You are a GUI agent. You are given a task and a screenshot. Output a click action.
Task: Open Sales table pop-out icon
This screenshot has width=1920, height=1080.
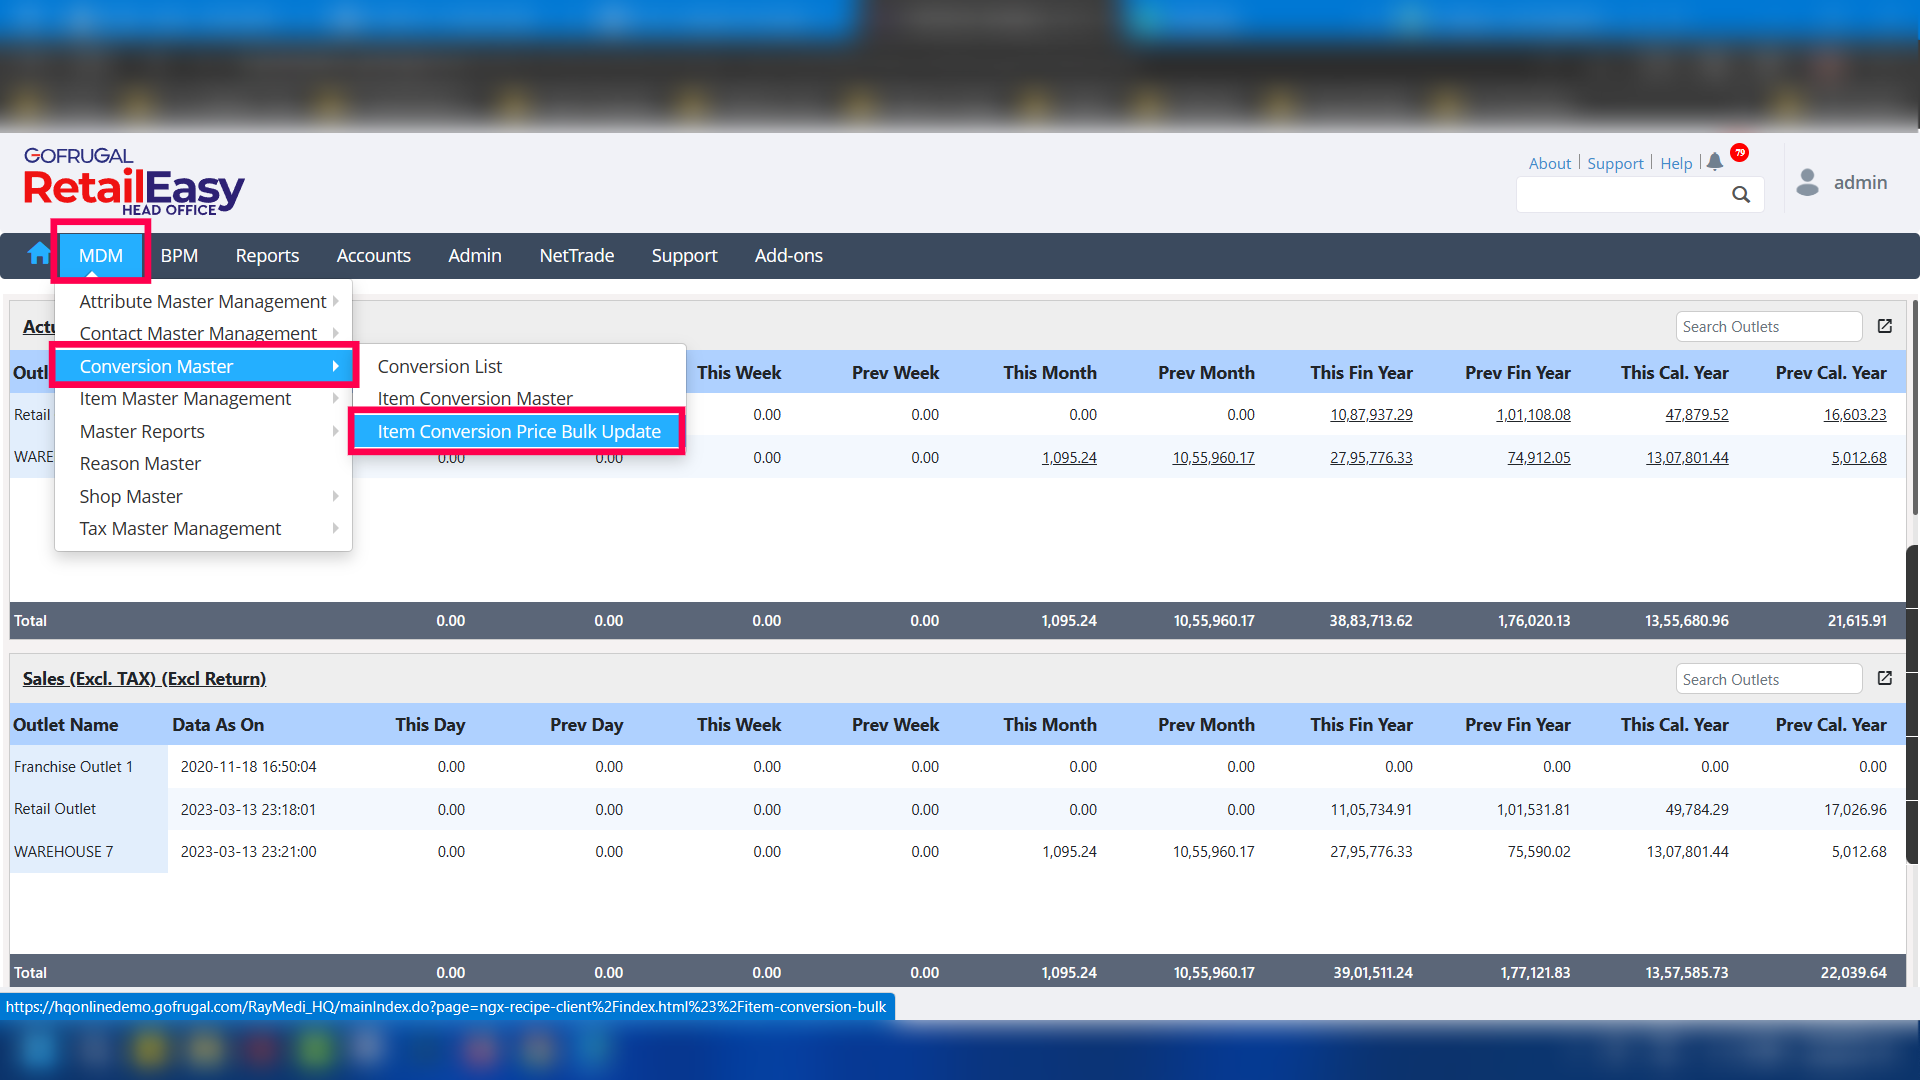coord(1885,678)
